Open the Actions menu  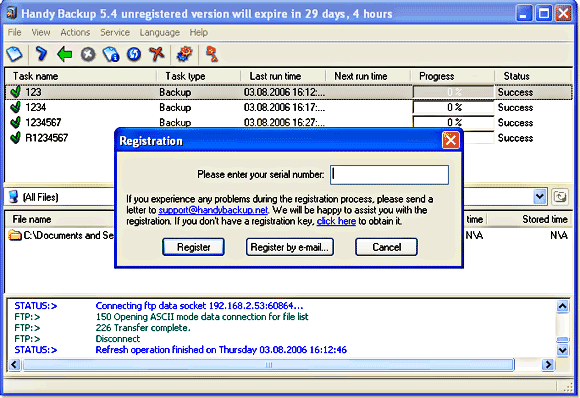pyautogui.click(x=75, y=33)
